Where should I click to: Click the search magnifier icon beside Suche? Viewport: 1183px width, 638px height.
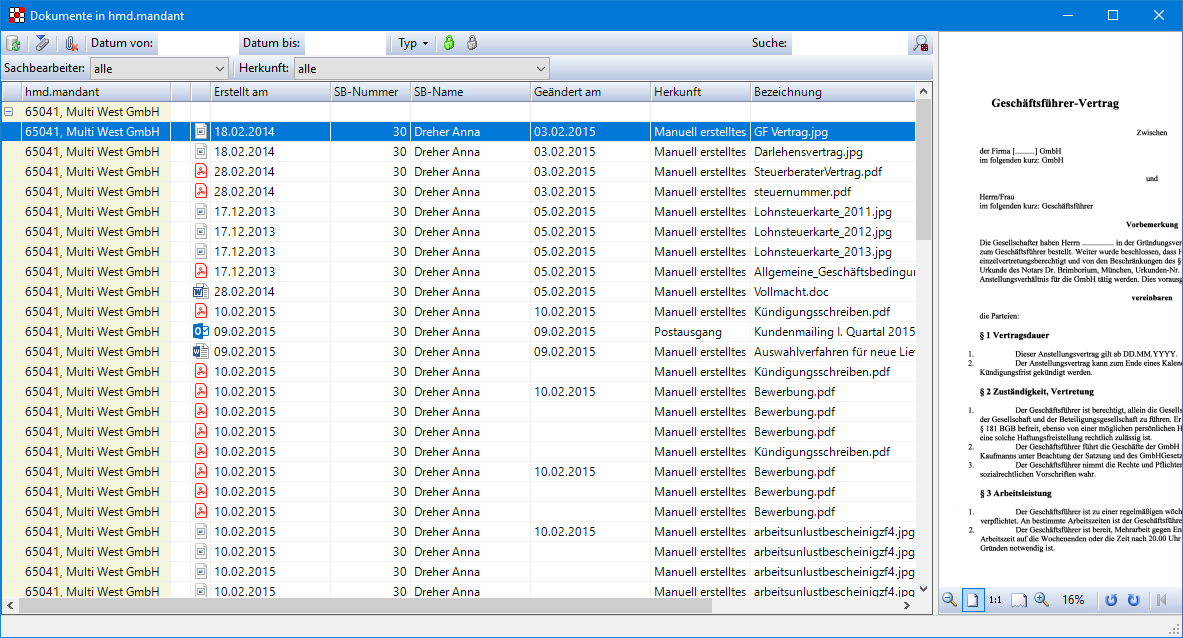tap(919, 43)
